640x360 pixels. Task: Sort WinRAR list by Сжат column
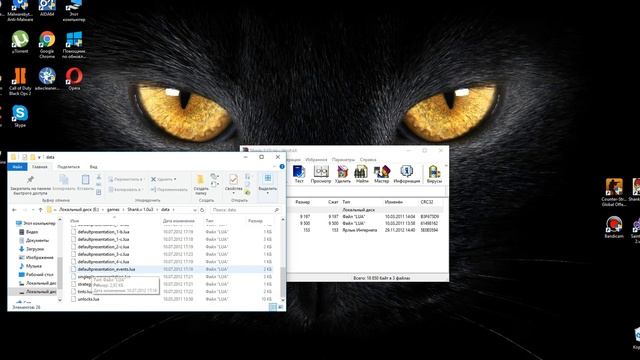coord(333,202)
